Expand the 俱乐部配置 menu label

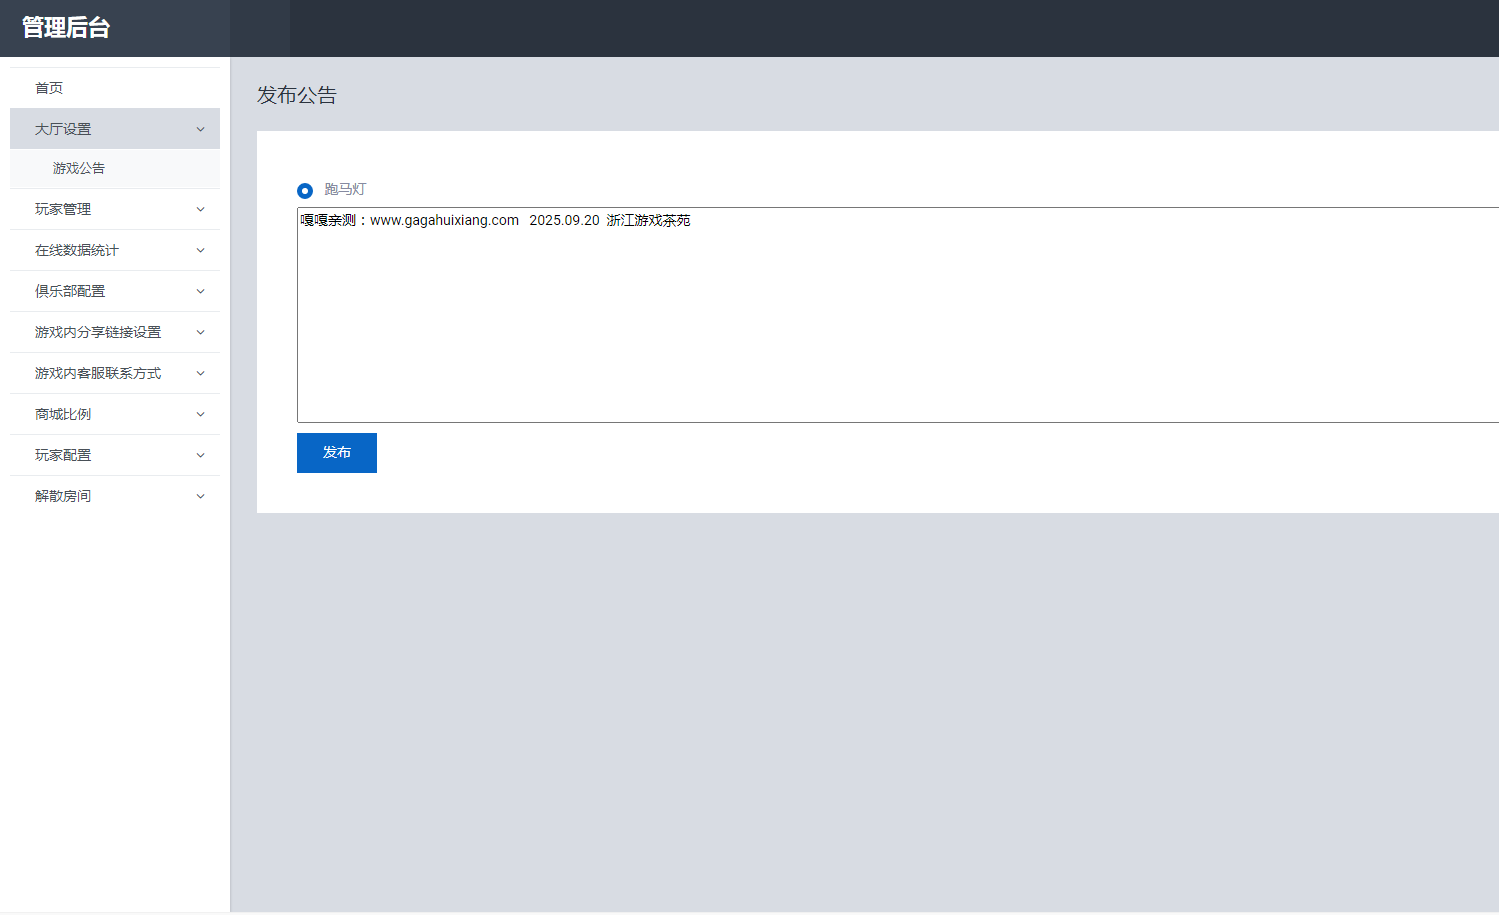pyautogui.click(x=70, y=291)
